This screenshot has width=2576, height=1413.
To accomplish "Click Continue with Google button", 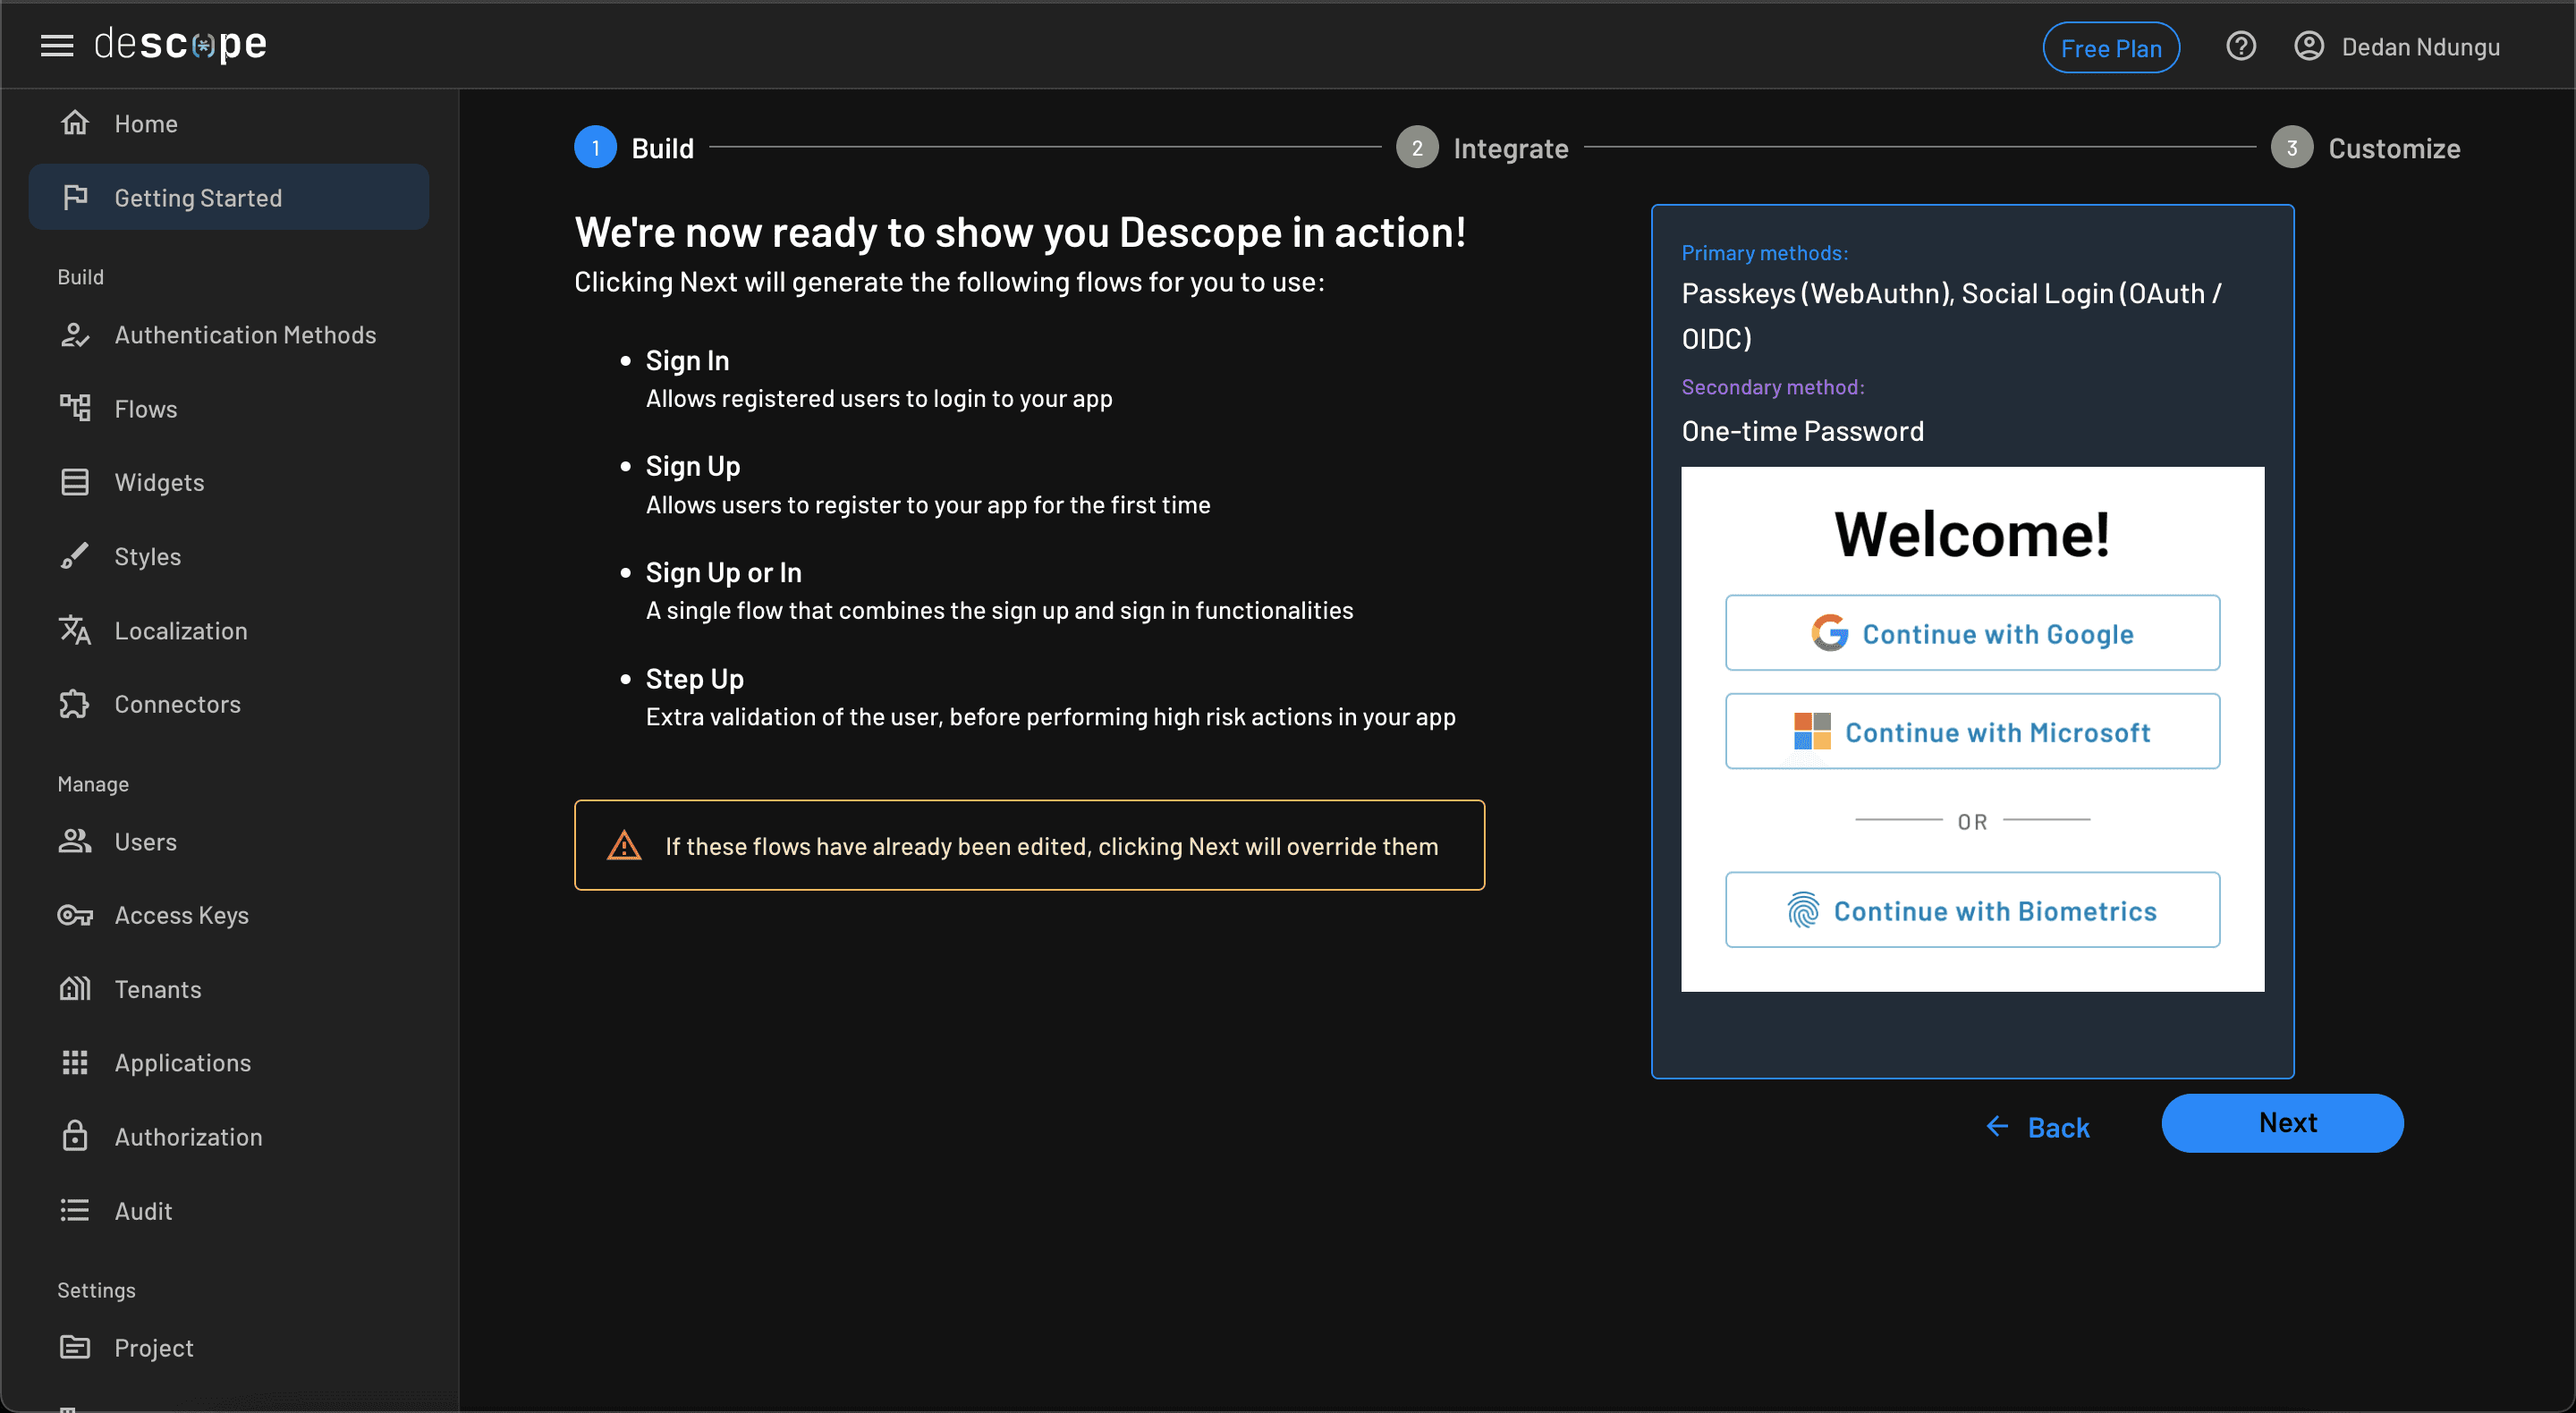I will [x=1972, y=633].
